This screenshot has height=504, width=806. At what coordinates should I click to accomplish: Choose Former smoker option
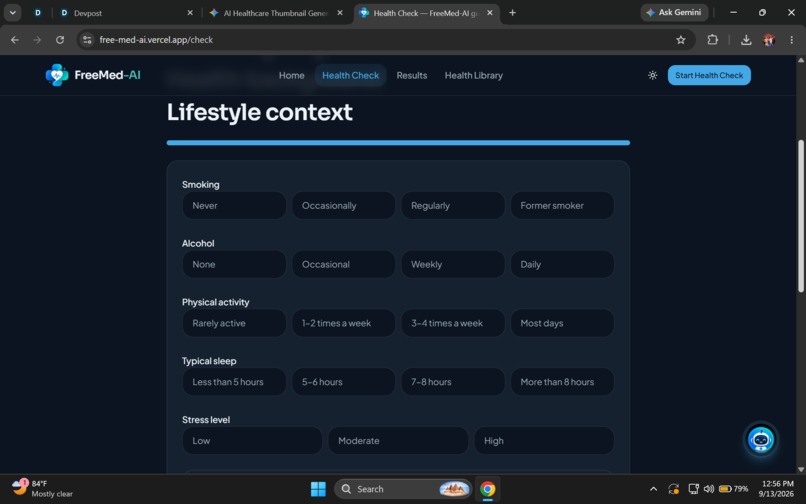pyautogui.click(x=562, y=206)
